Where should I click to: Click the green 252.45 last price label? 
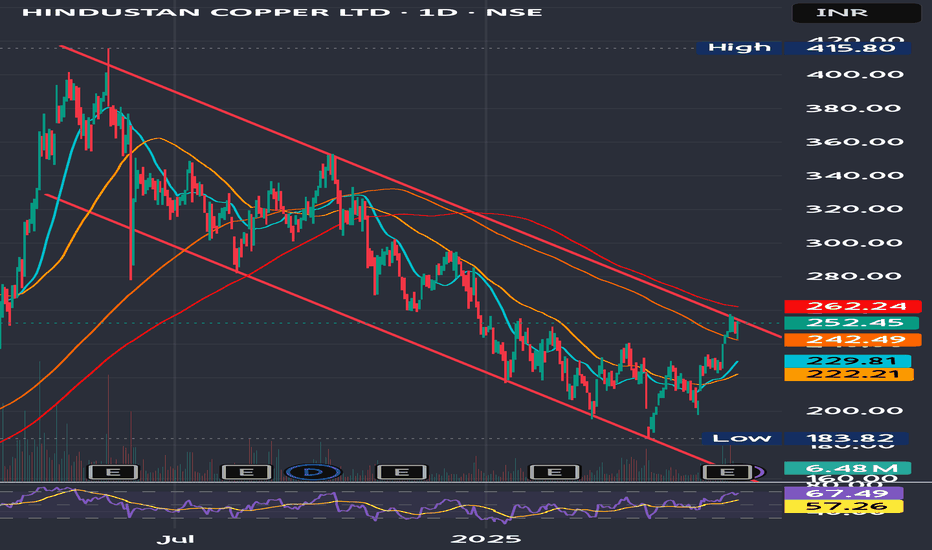click(x=851, y=323)
